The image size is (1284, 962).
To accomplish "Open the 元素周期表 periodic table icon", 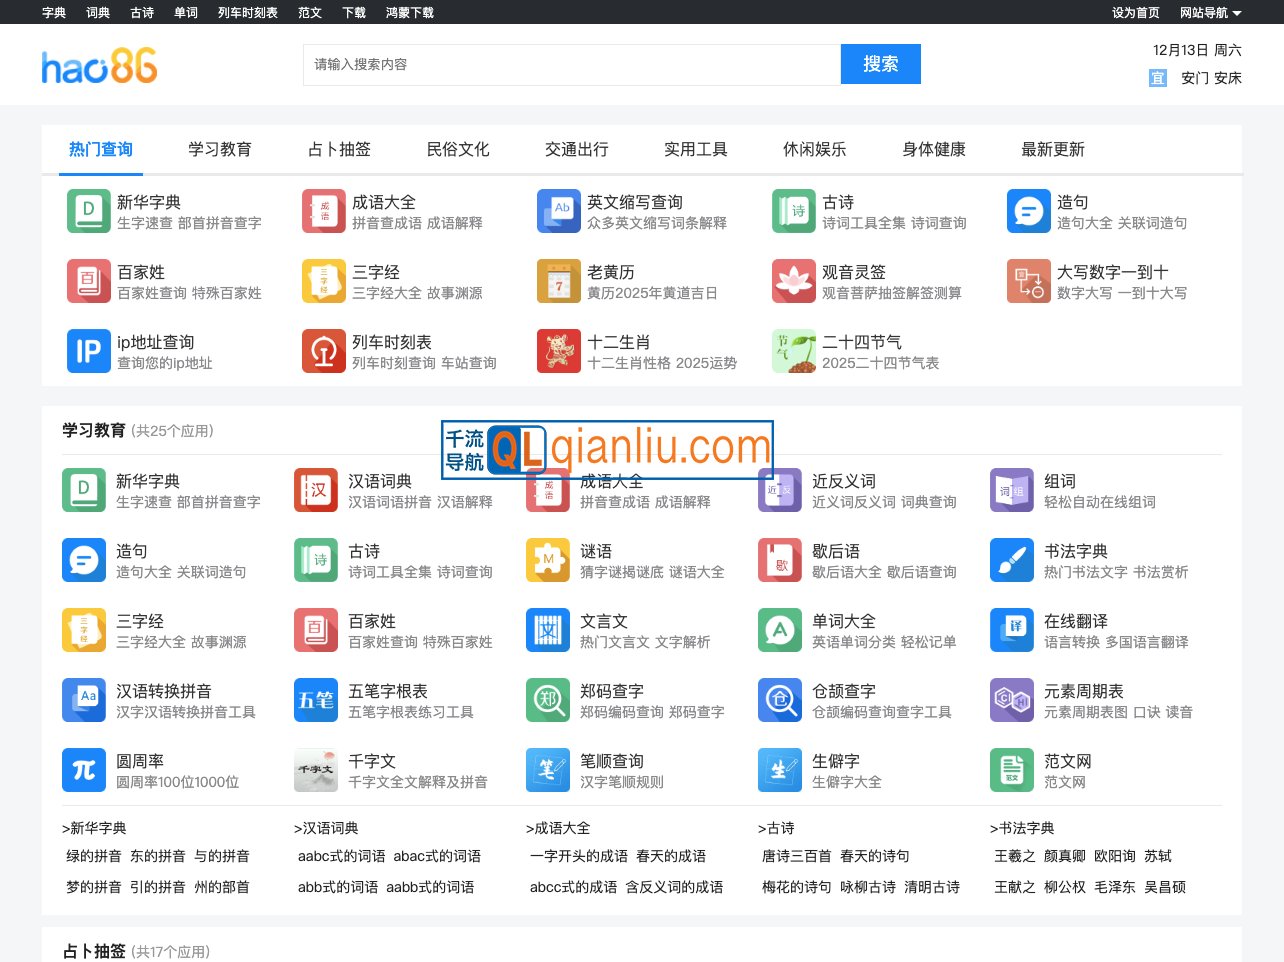I will [x=1011, y=700].
